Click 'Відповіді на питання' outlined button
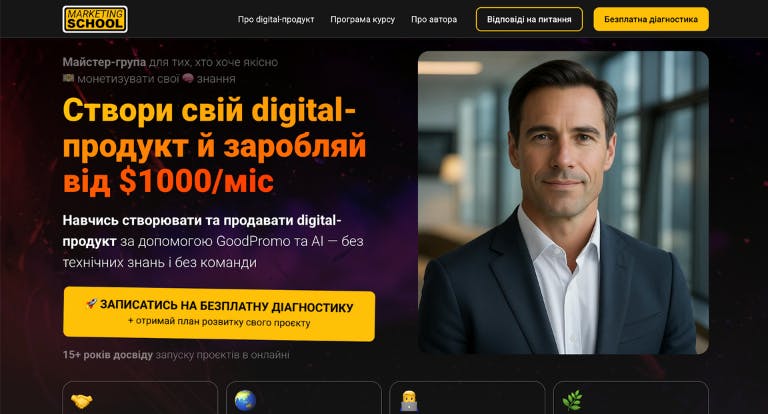This screenshot has width=768, height=414. click(x=529, y=20)
